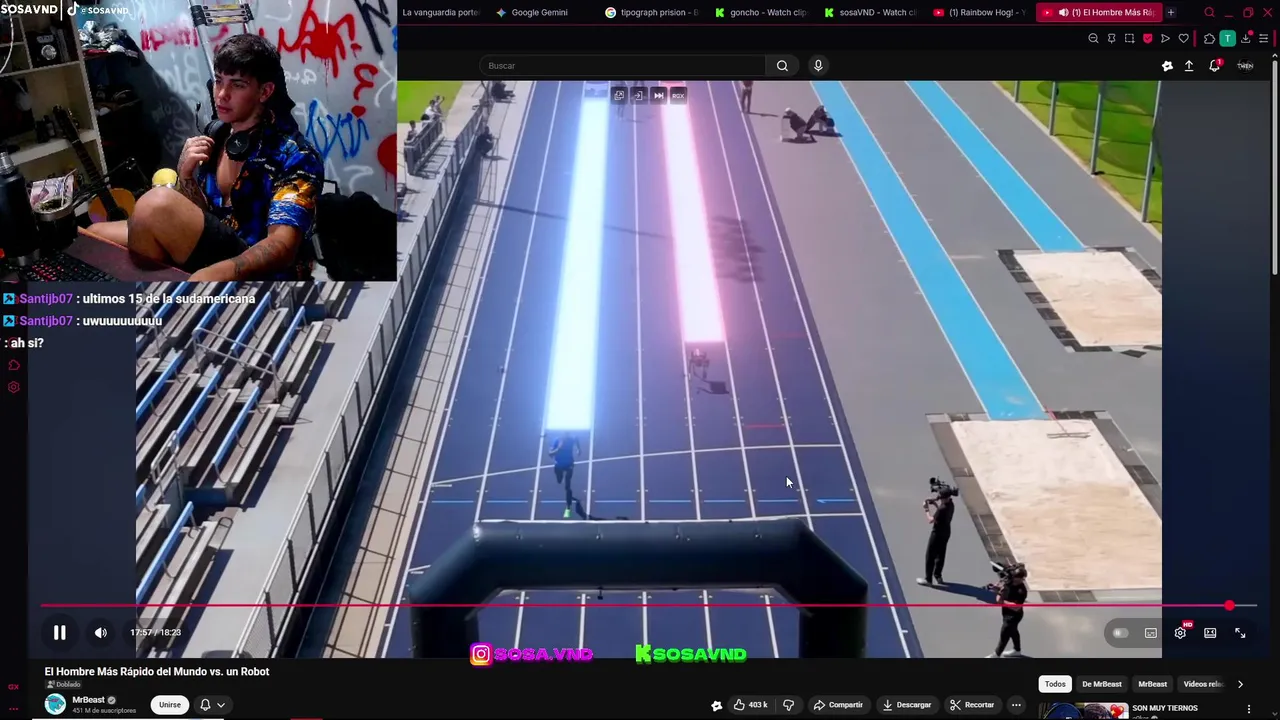
Task: Click picture-in-picture icon in video overlay
Action: [619, 95]
